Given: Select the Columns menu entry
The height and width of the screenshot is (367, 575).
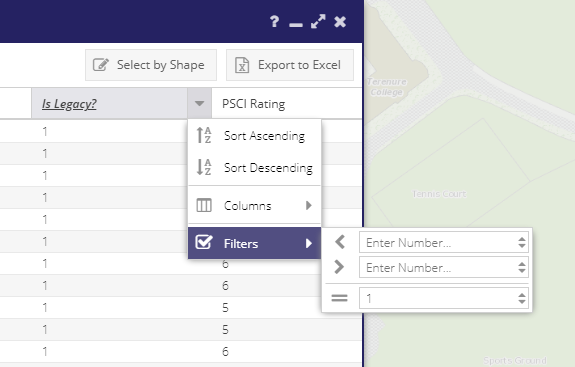Looking at the screenshot, I should tap(254, 205).
